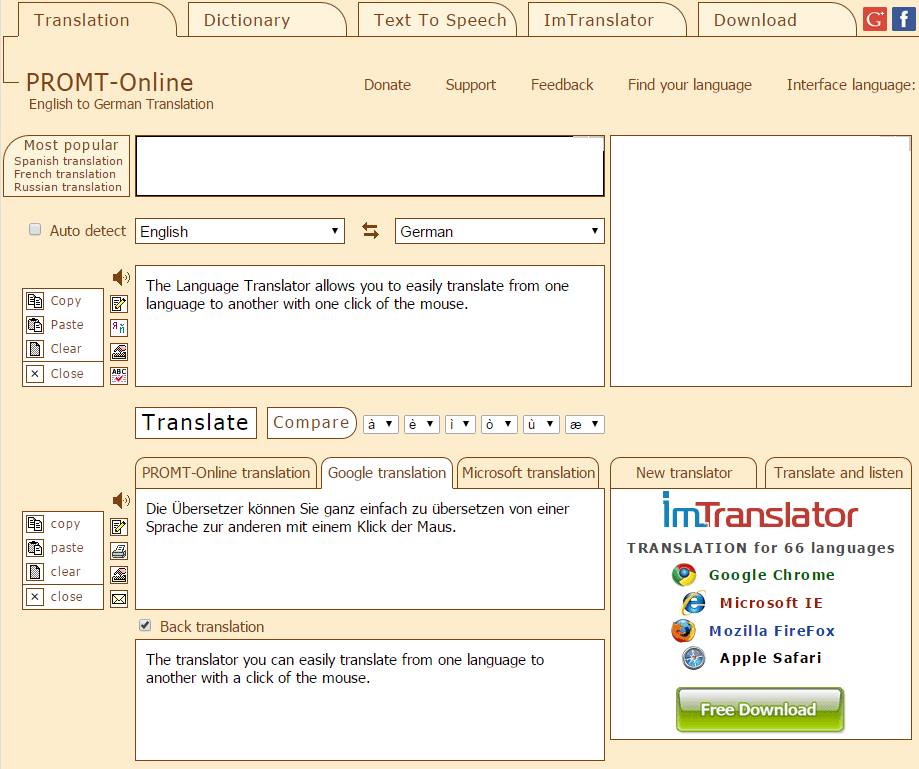The height and width of the screenshot is (769, 919).
Task: Enable the Auto detect checkbox
Action: click(x=36, y=230)
